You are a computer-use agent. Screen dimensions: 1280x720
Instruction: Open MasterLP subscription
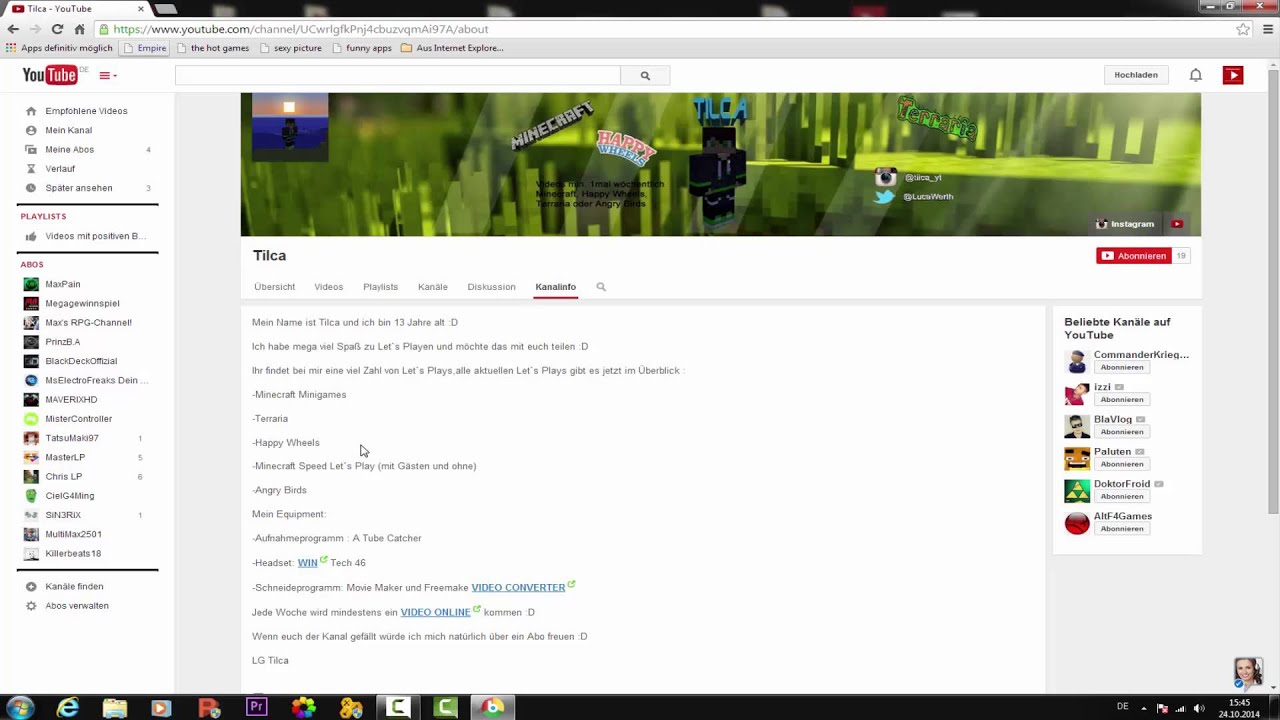(x=65, y=457)
